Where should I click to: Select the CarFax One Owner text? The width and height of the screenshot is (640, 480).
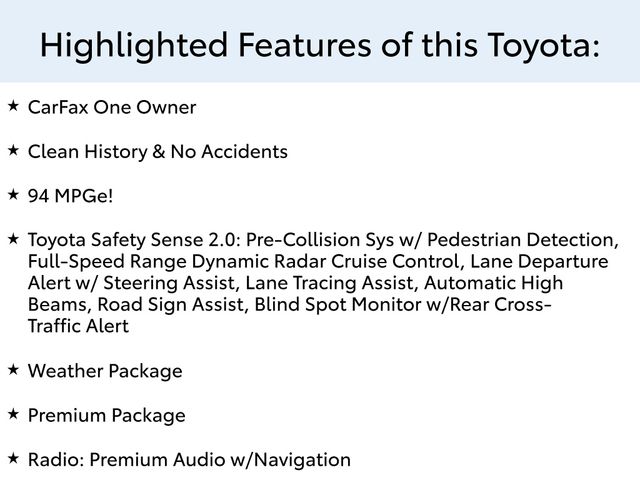pos(112,107)
